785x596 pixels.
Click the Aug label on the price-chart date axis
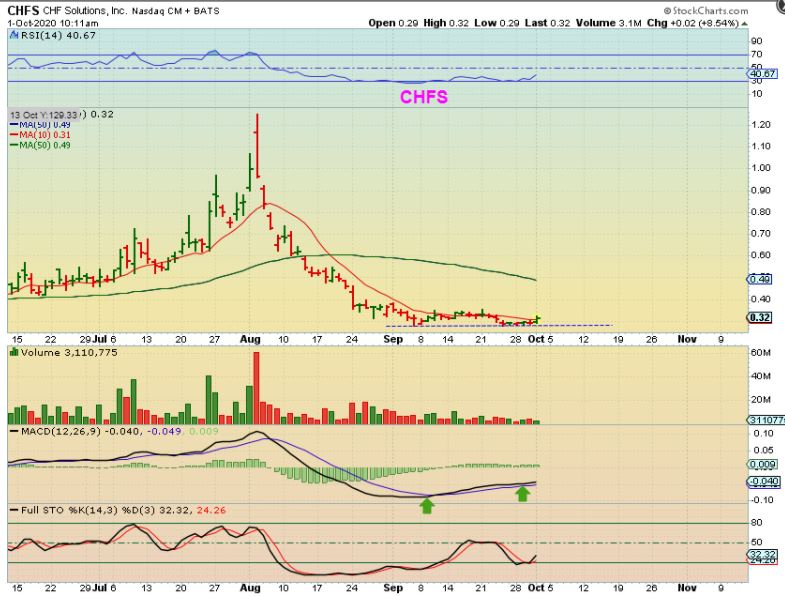point(250,340)
